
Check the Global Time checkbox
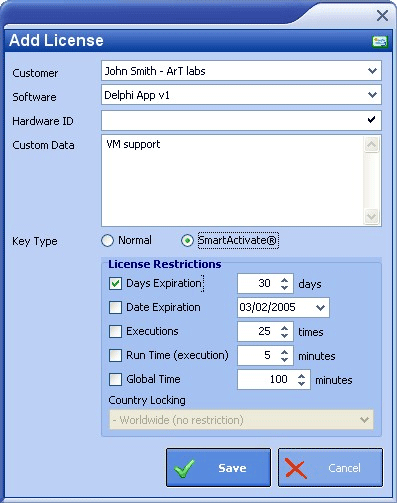(115, 380)
